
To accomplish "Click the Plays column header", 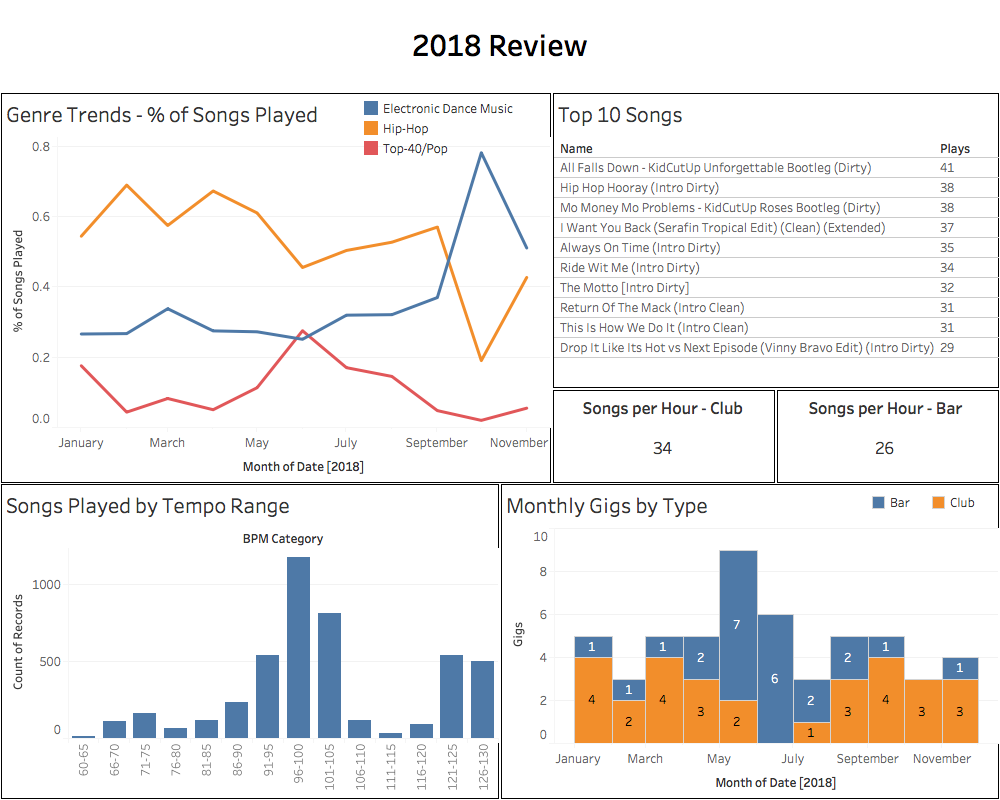I will pos(955,149).
